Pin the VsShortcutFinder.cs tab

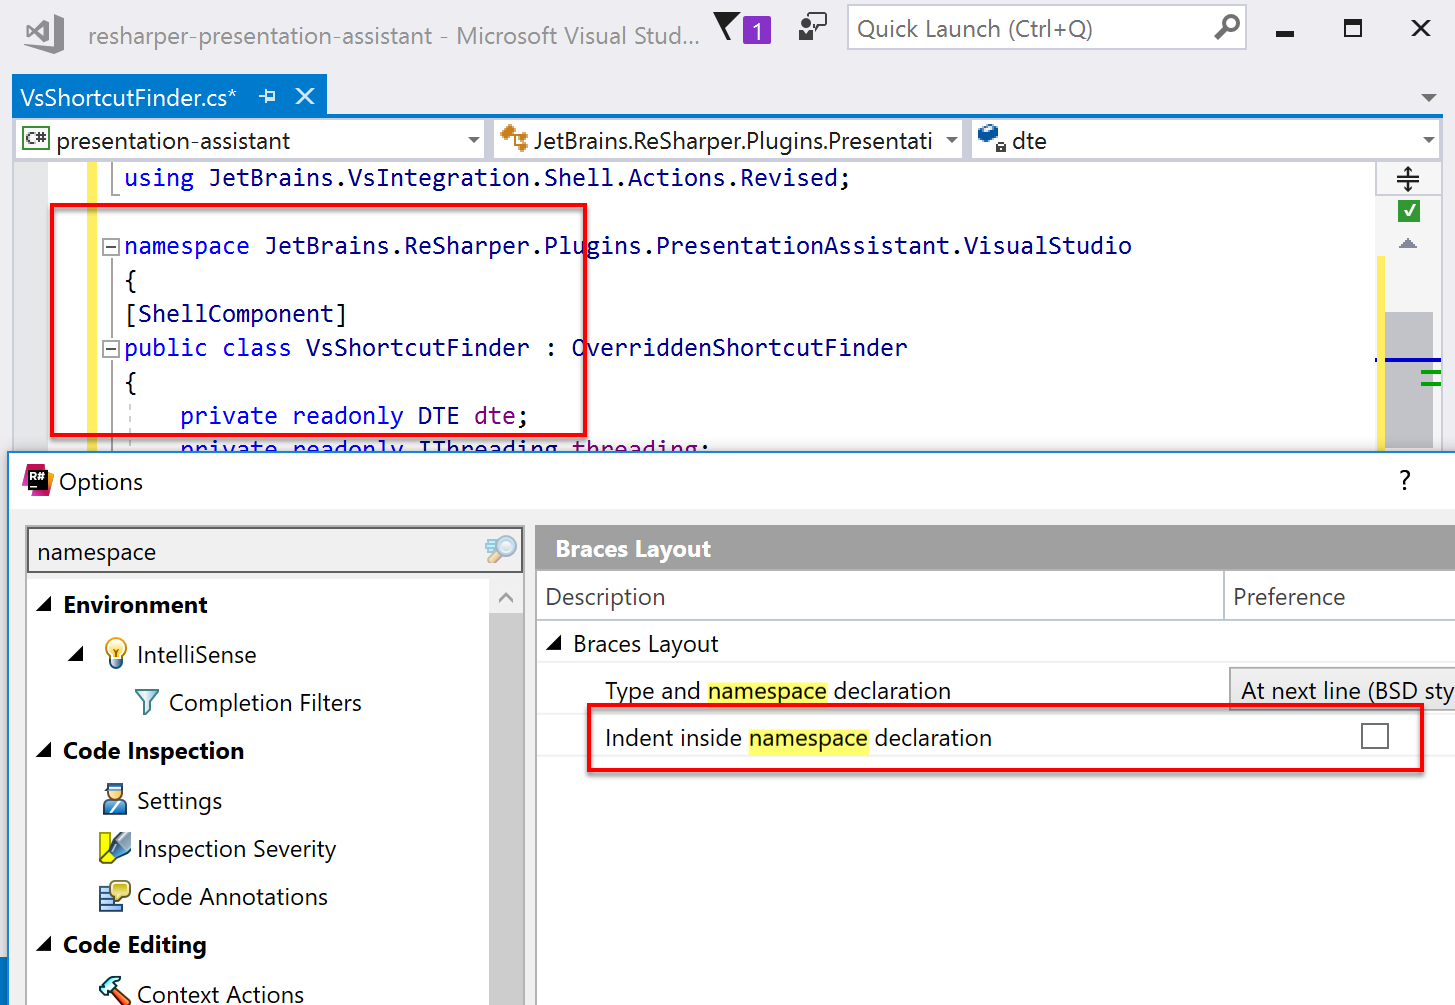[x=267, y=96]
